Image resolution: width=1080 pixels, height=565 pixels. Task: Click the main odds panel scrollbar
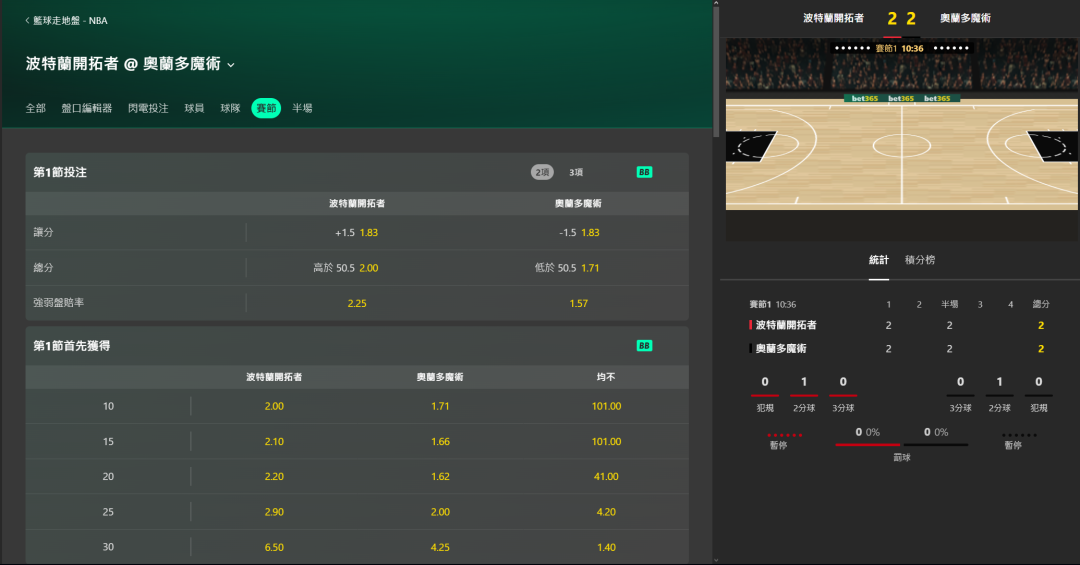[716, 72]
